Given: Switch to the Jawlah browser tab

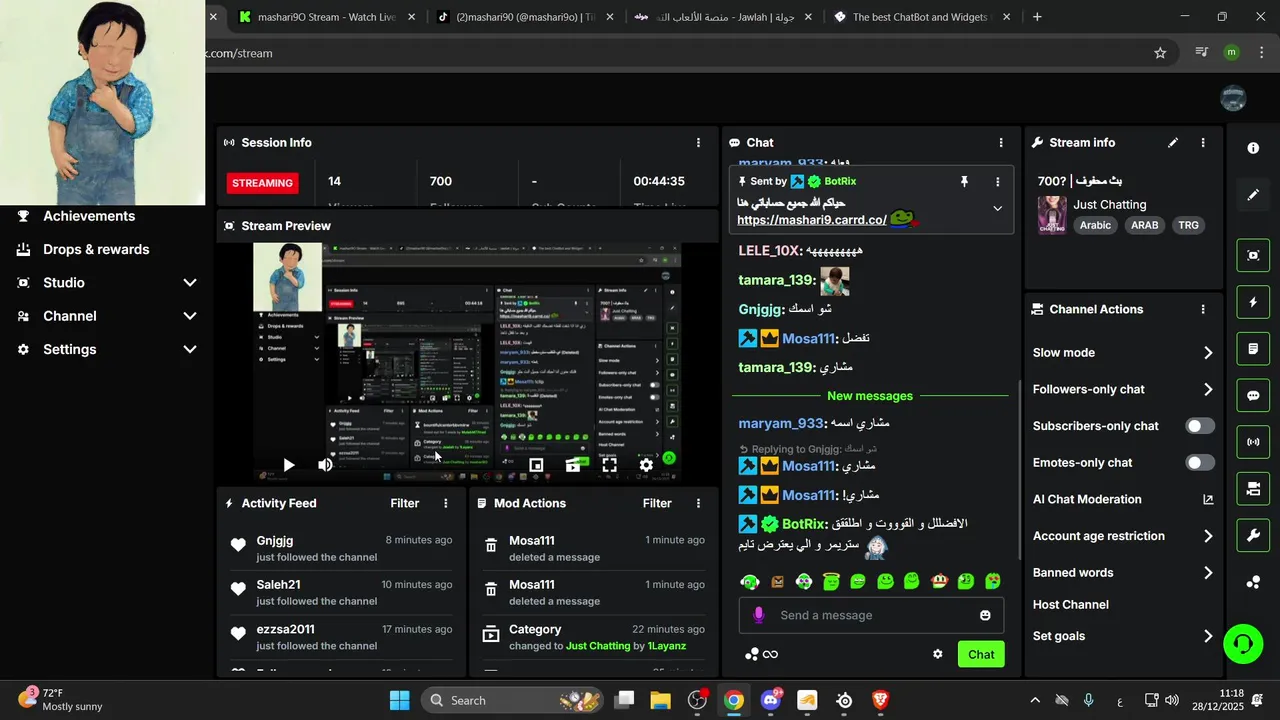Looking at the screenshot, I should click(x=722, y=17).
